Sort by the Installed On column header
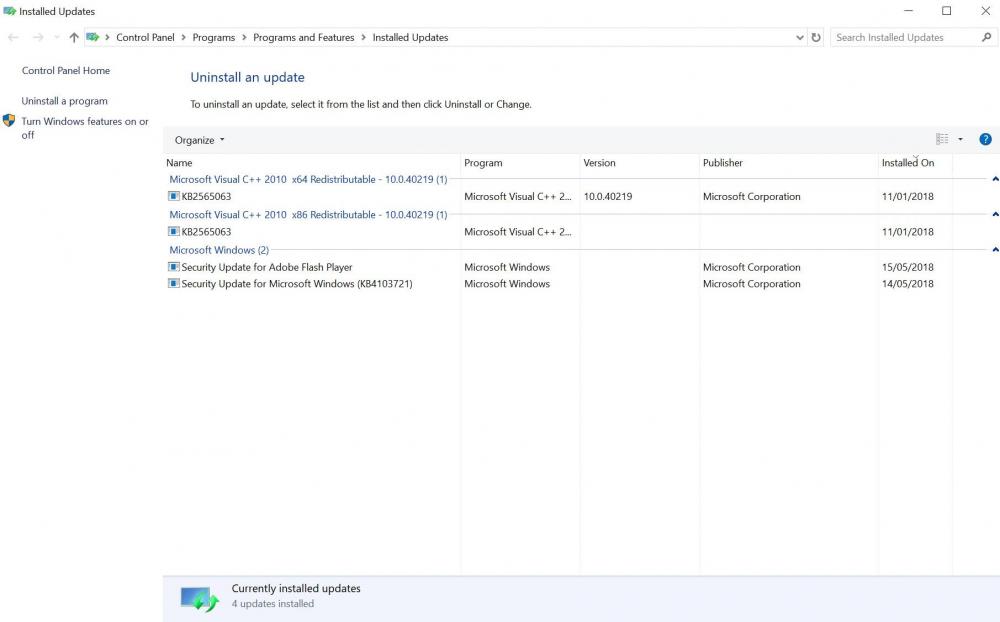The height and width of the screenshot is (622, 1000). click(x=915, y=163)
